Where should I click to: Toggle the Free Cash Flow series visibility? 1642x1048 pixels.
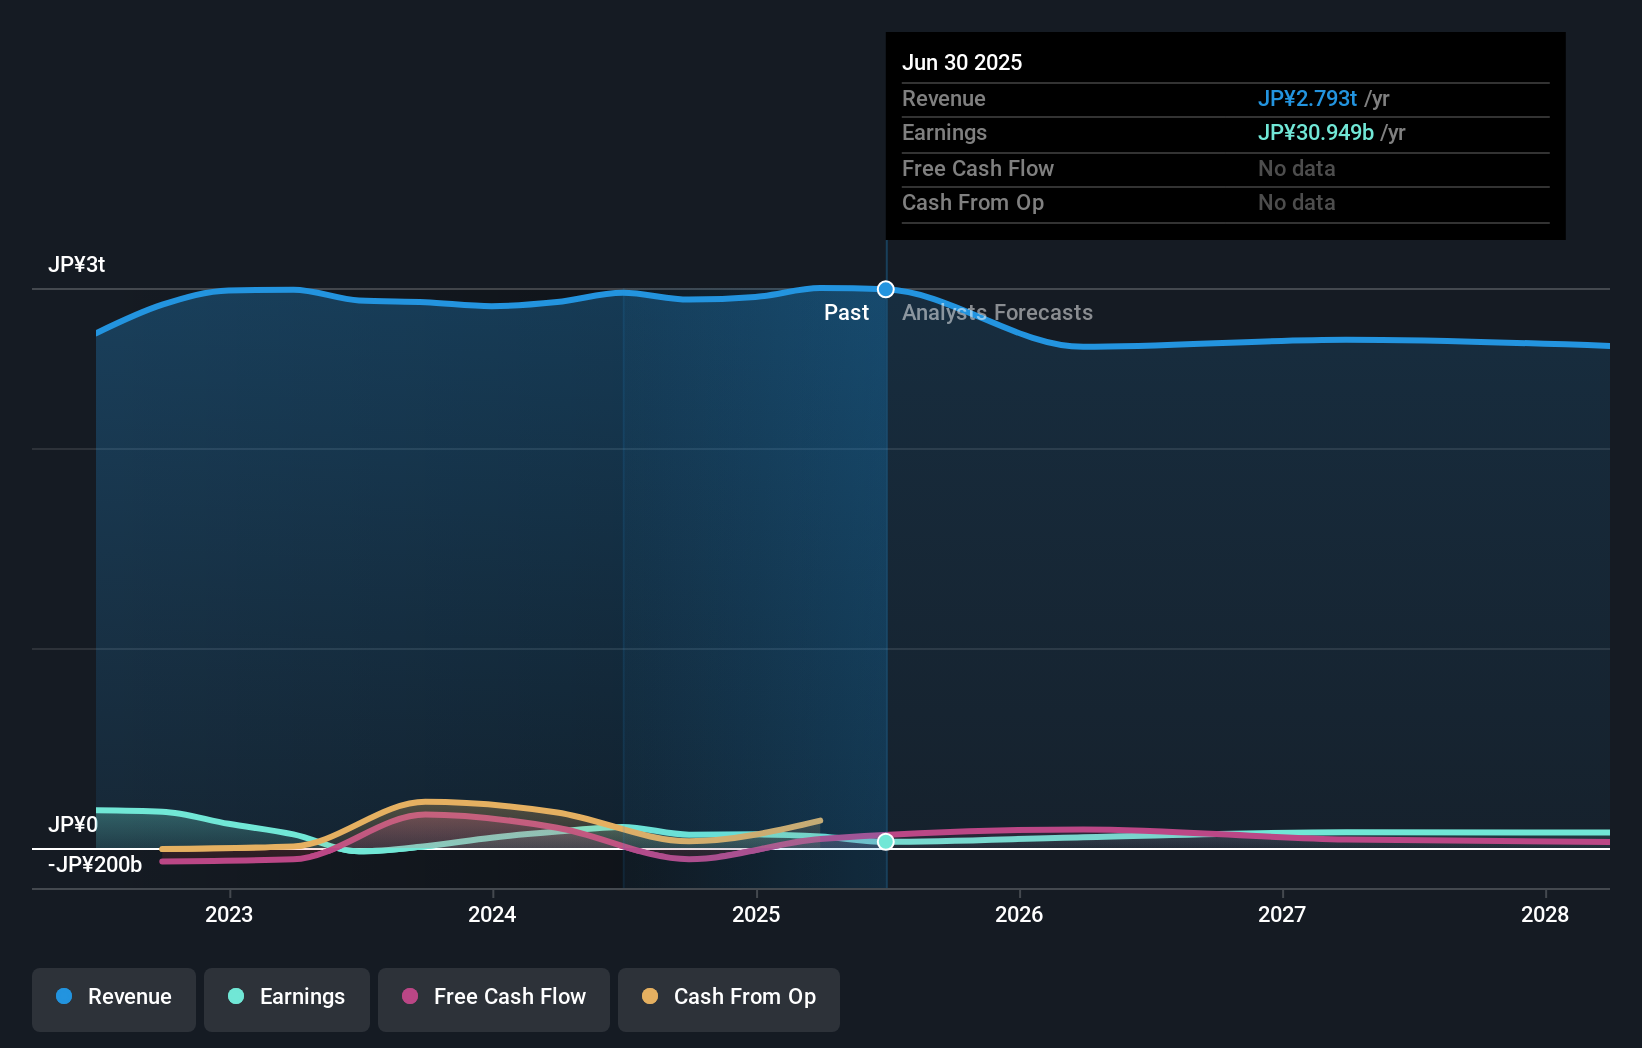coord(493,997)
